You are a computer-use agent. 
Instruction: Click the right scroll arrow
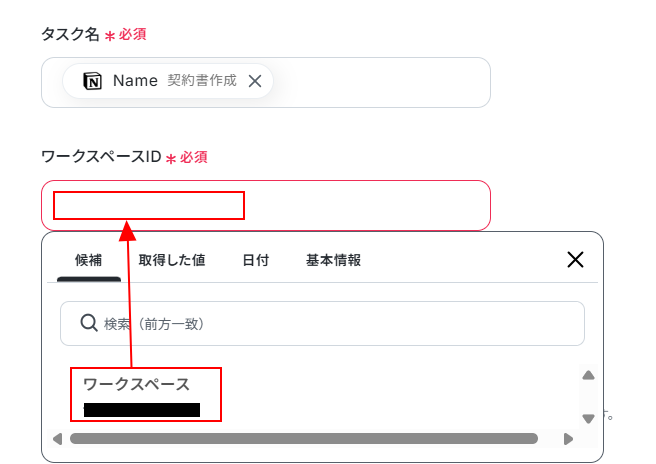pyautogui.click(x=568, y=439)
